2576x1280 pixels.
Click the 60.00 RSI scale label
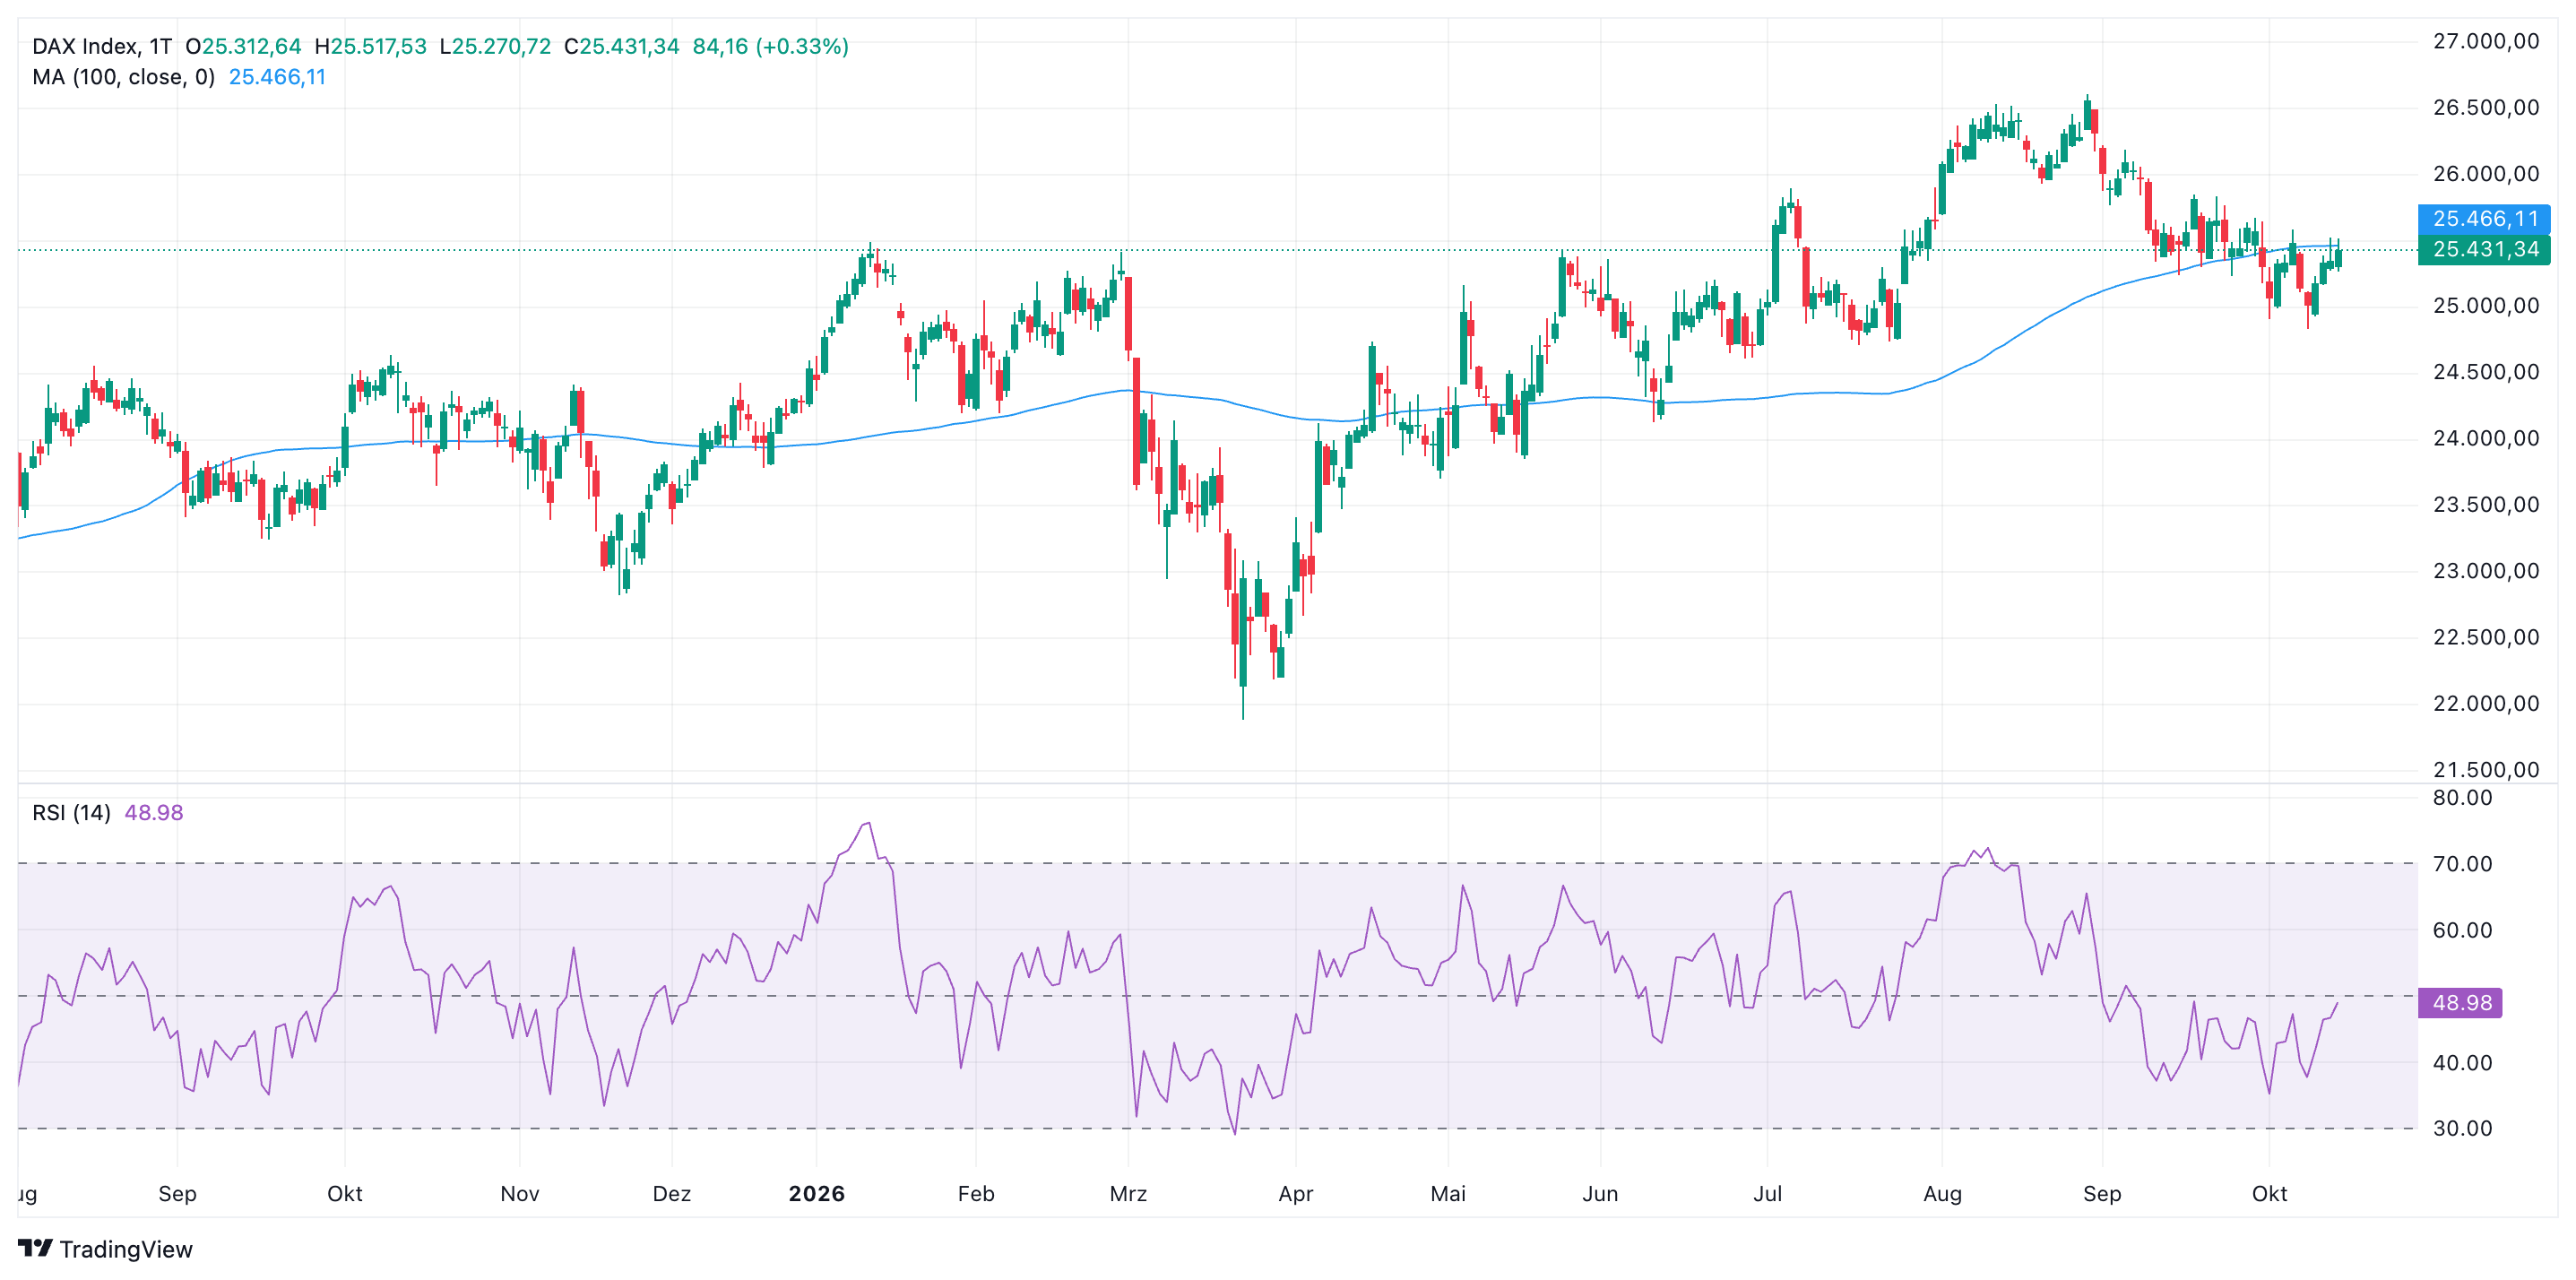point(2462,930)
